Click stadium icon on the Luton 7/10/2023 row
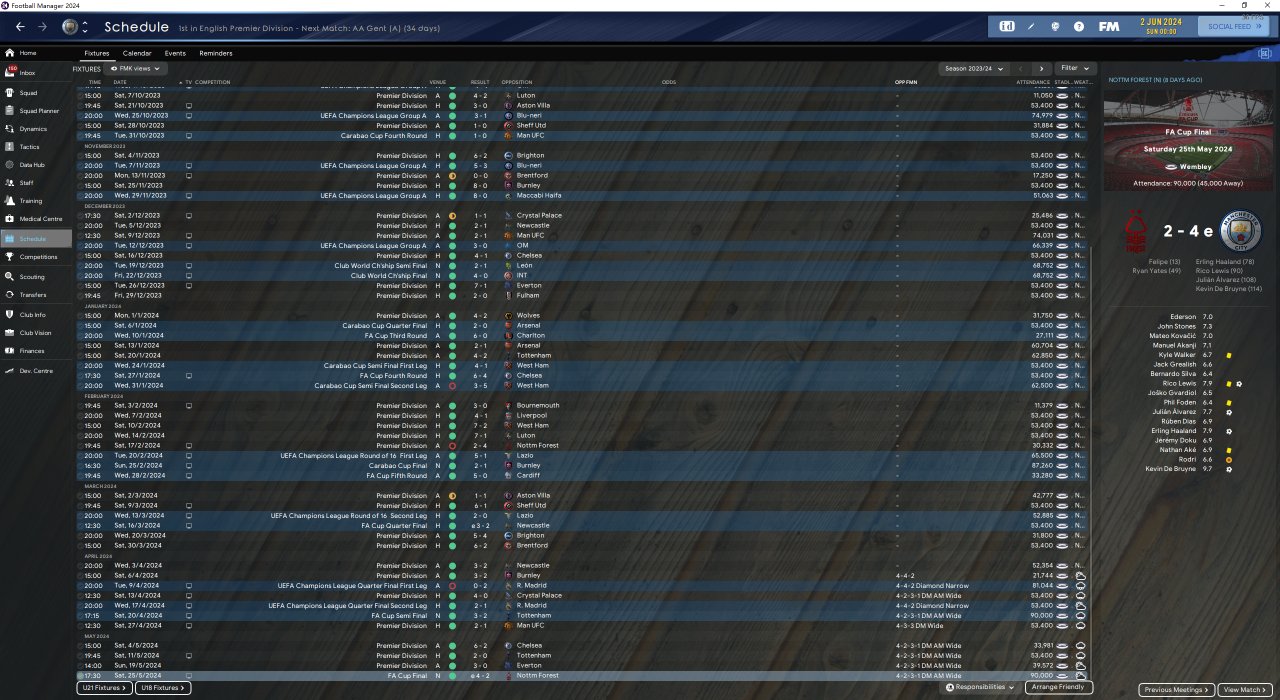The image size is (1280, 700). click(1062, 96)
